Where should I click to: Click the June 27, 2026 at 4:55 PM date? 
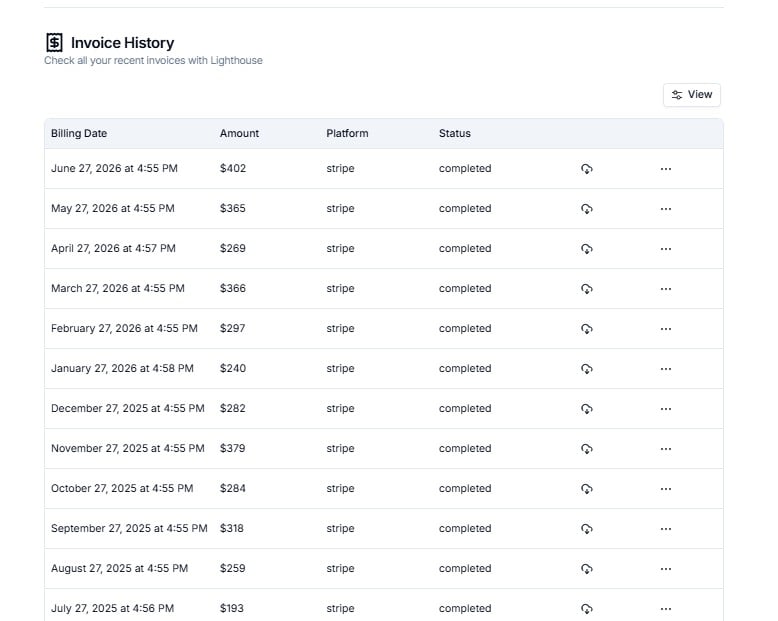click(x=114, y=169)
